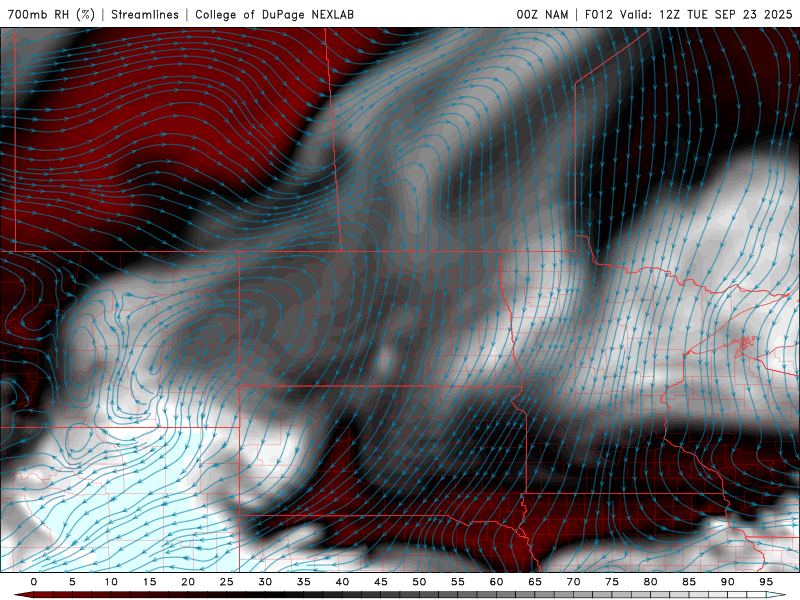Click the "College of DuPage NEXLAB" text
This screenshot has height=600, width=800.
274,14
